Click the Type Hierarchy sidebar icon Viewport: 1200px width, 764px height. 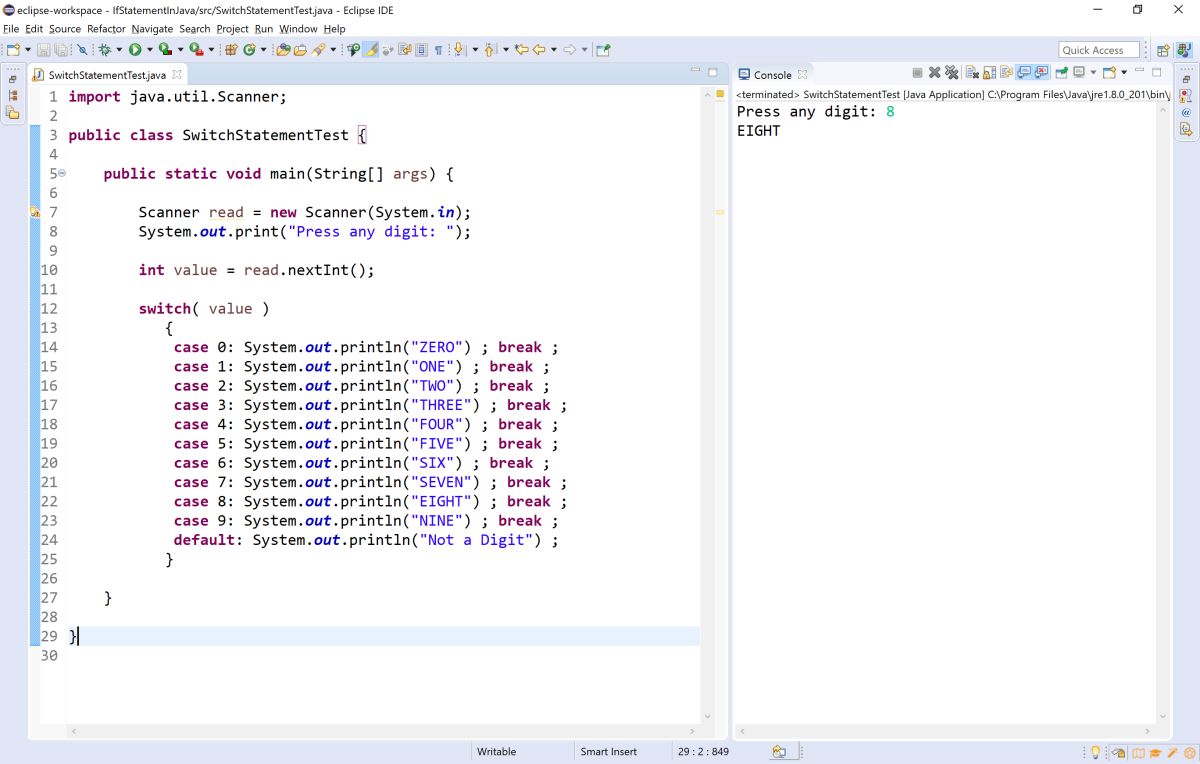pos(13,96)
